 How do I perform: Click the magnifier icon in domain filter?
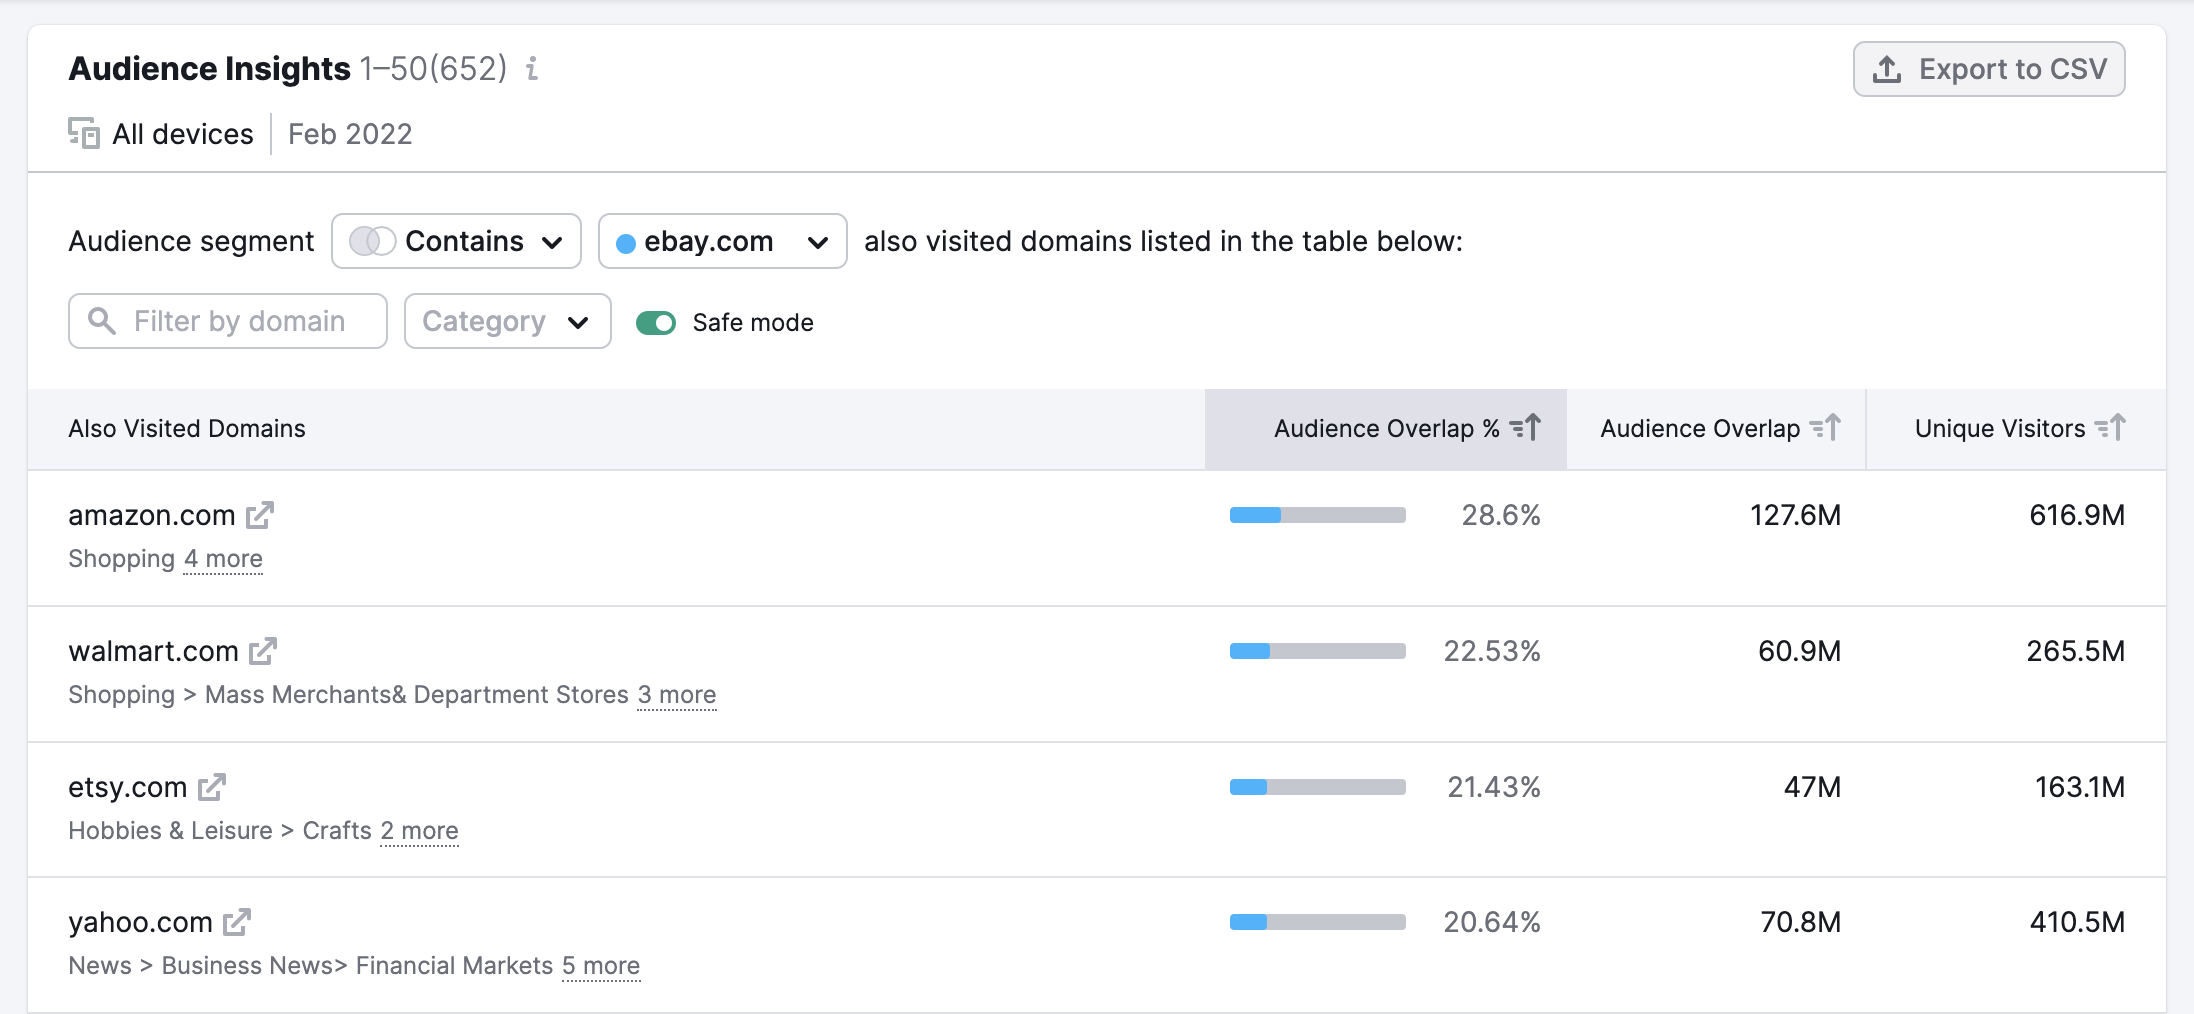[x=102, y=320]
